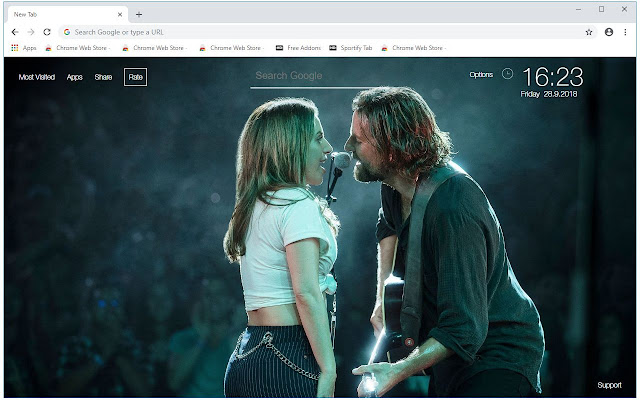Bookmark this page with the star icon
Screen dimensions: 640x400
[589, 32]
